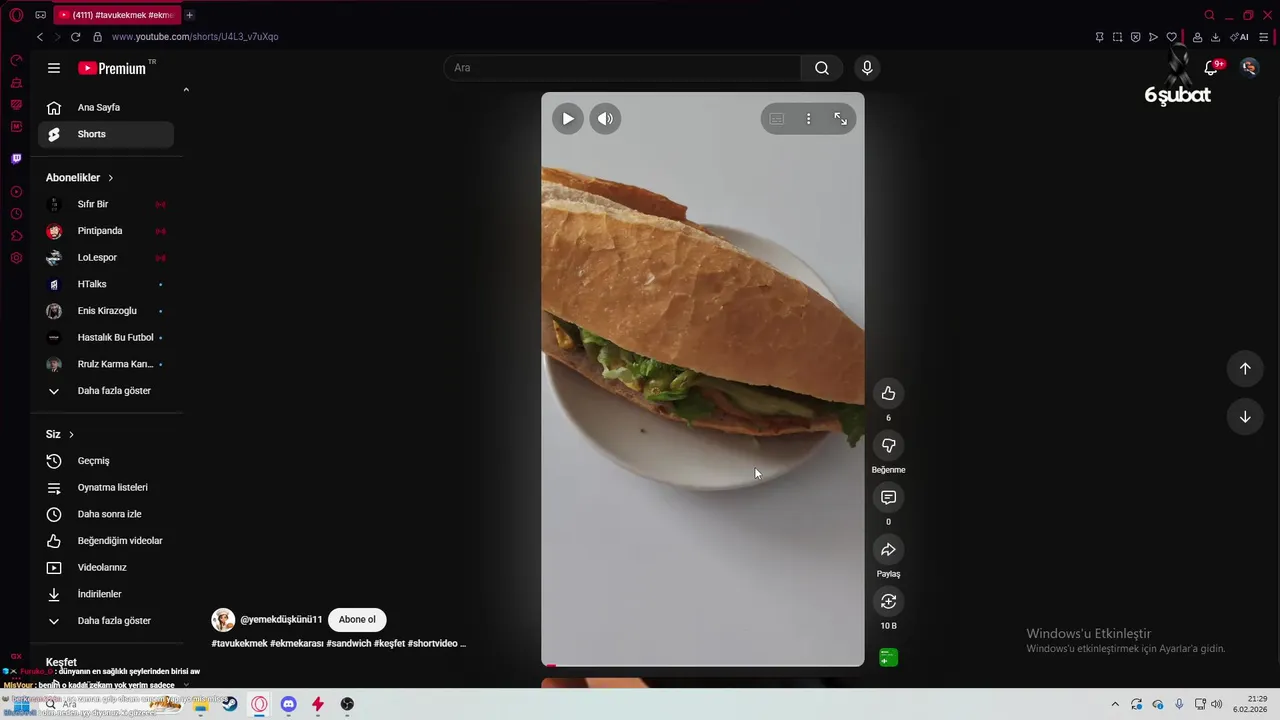Open Oynatma listeleri playlists
Viewport: 1280px width, 720px height.
pyautogui.click(x=106, y=488)
